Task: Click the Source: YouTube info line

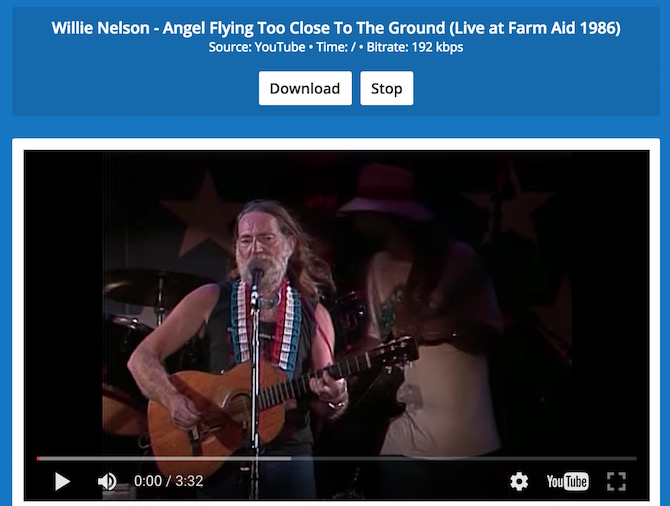Action: point(257,47)
